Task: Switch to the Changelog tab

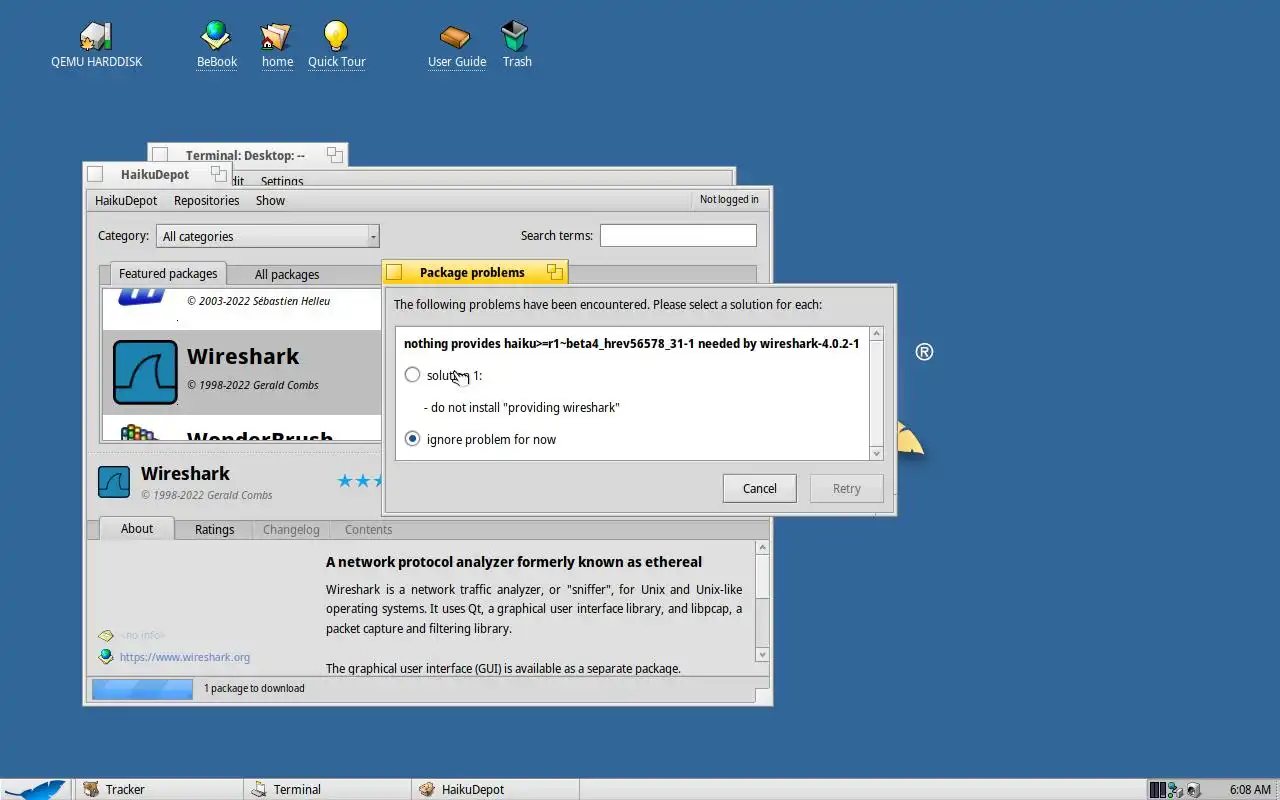Action: tap(291, 529)
